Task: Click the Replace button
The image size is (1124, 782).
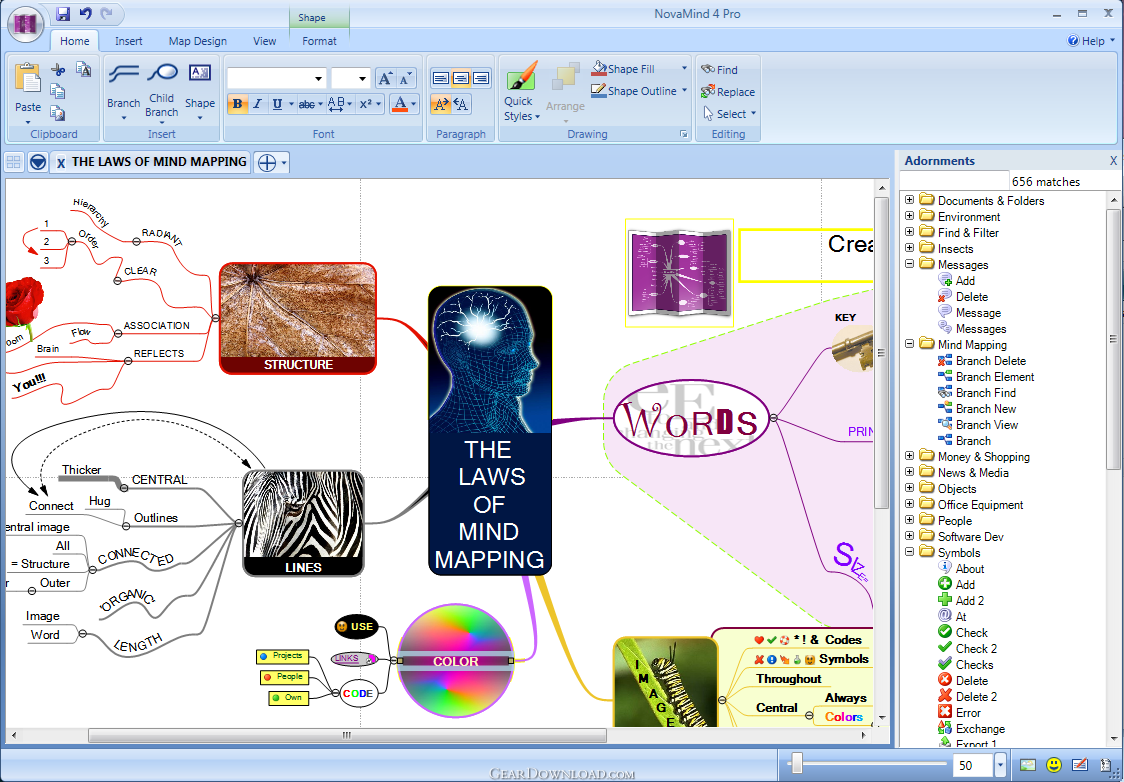Action: coord(728,92)
